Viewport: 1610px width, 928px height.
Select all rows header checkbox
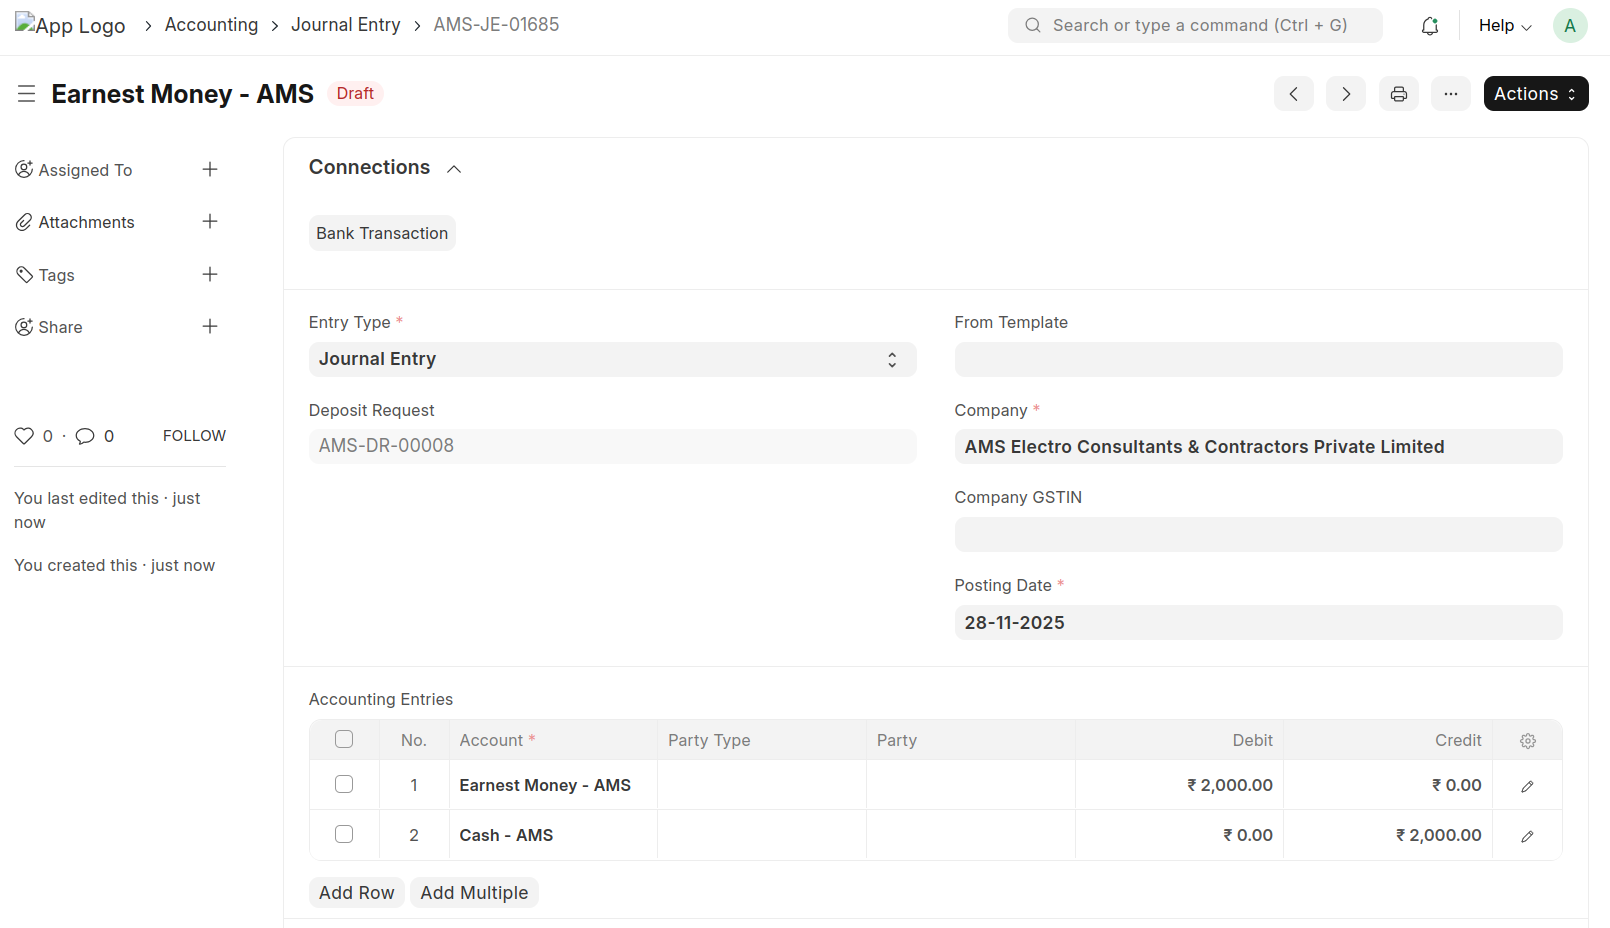pyautogui.click(x=344, y=740)
